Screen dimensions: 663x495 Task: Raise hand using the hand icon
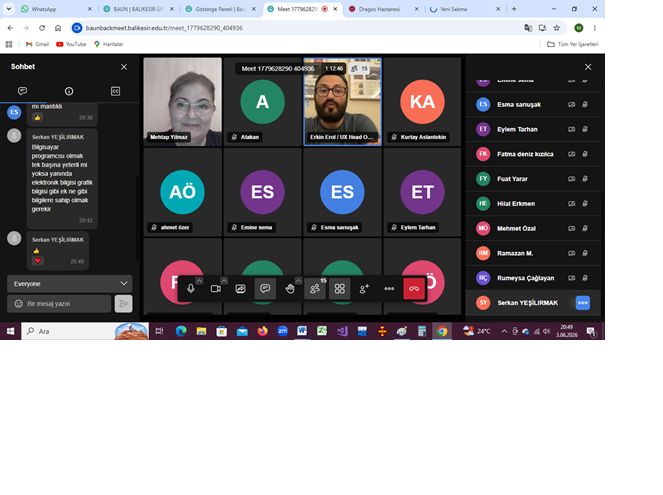click(x=290, y=289)
